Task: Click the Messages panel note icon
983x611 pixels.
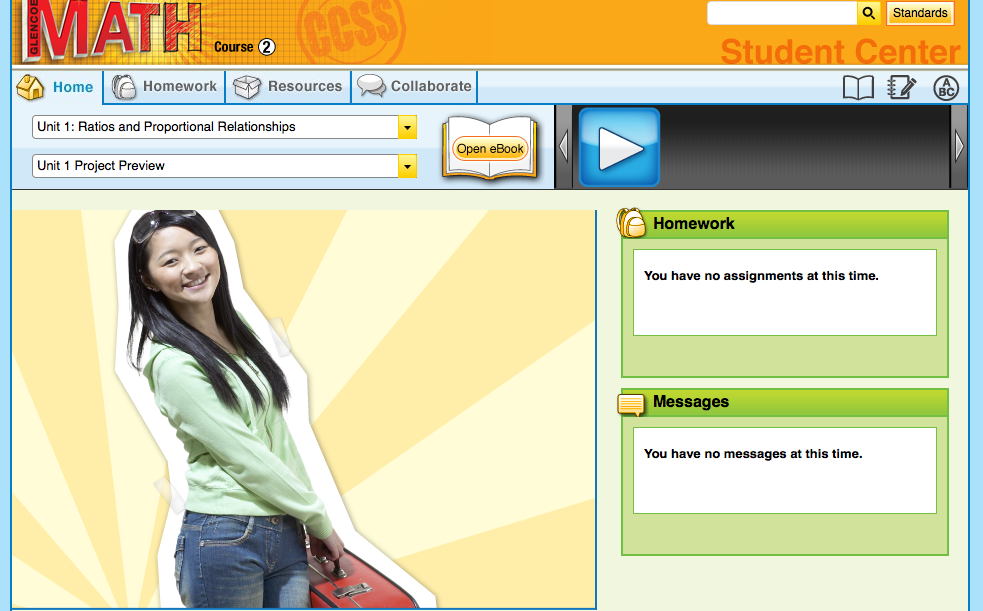Action: coord(631,405)
